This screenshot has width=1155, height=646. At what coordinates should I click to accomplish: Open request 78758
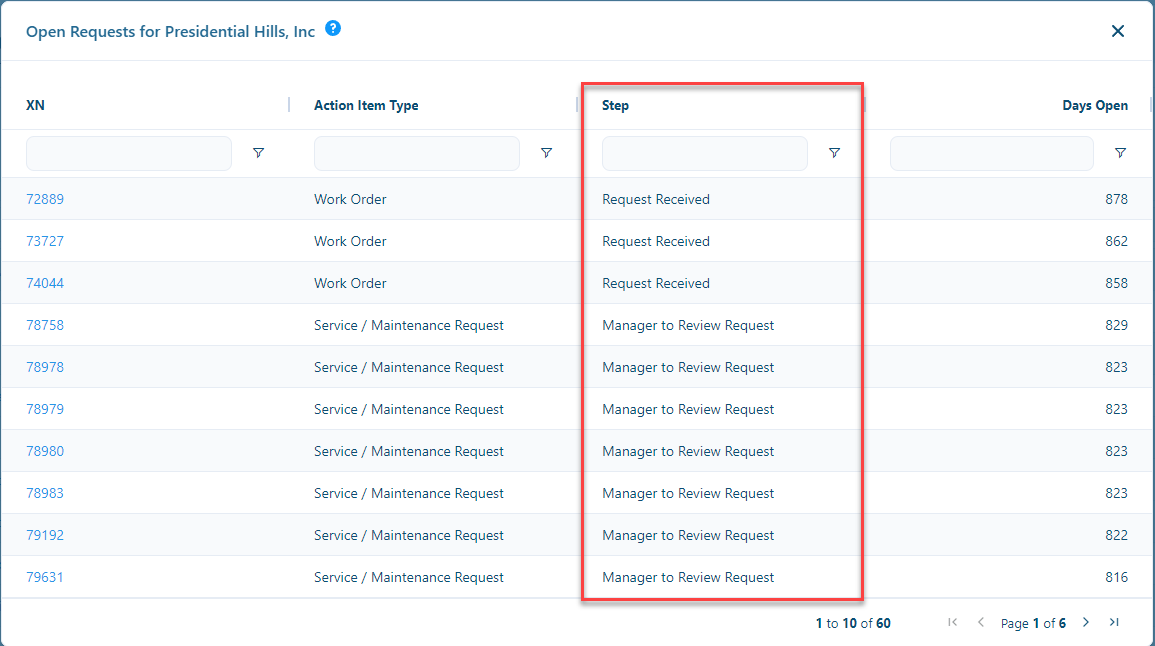(45, 326)
